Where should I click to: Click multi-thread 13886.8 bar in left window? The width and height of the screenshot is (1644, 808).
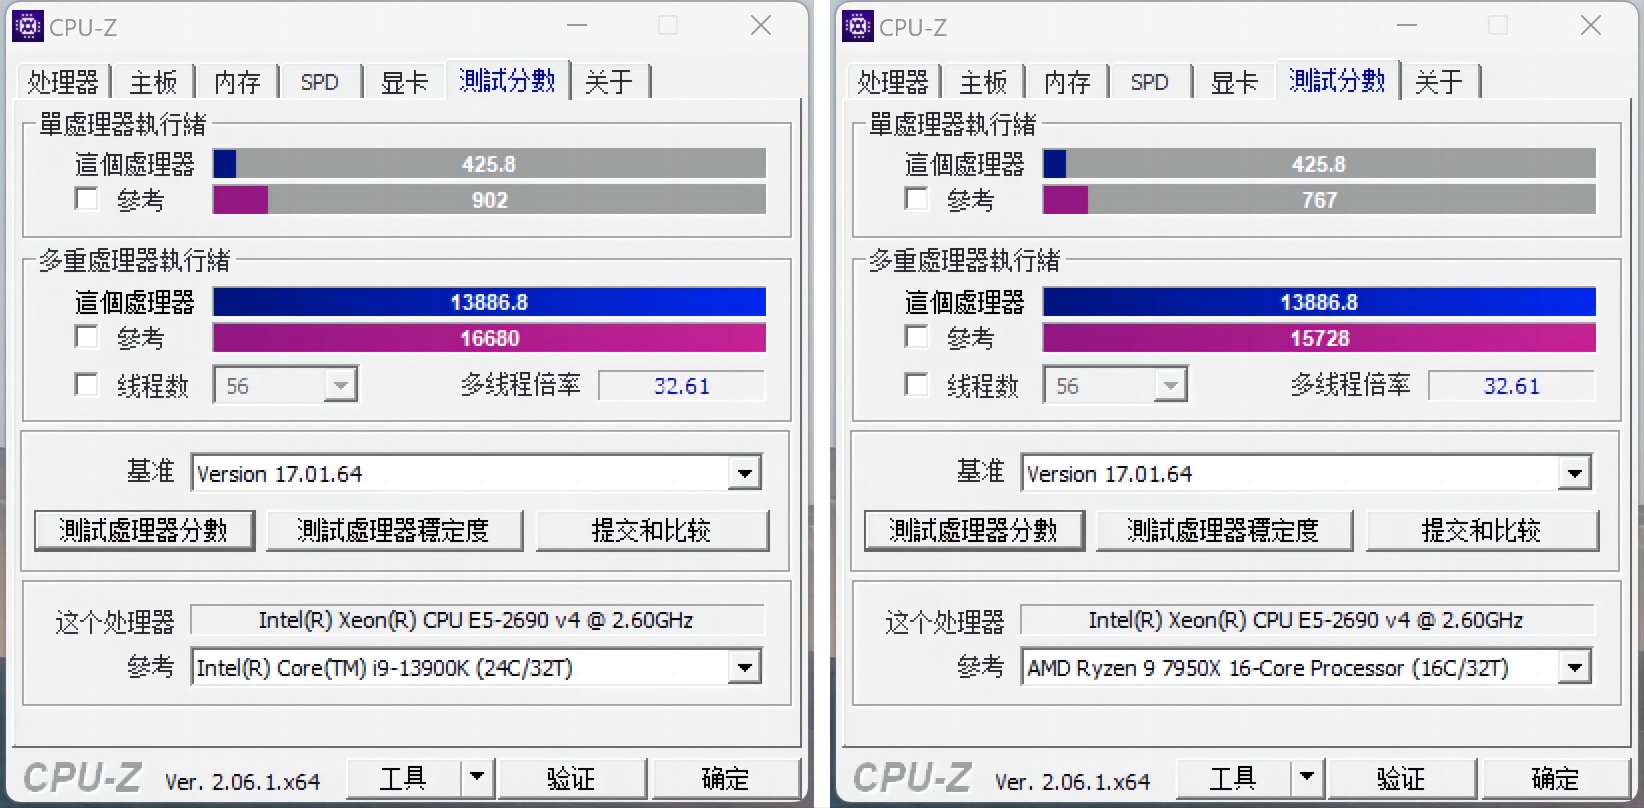(x=489, y=301)
